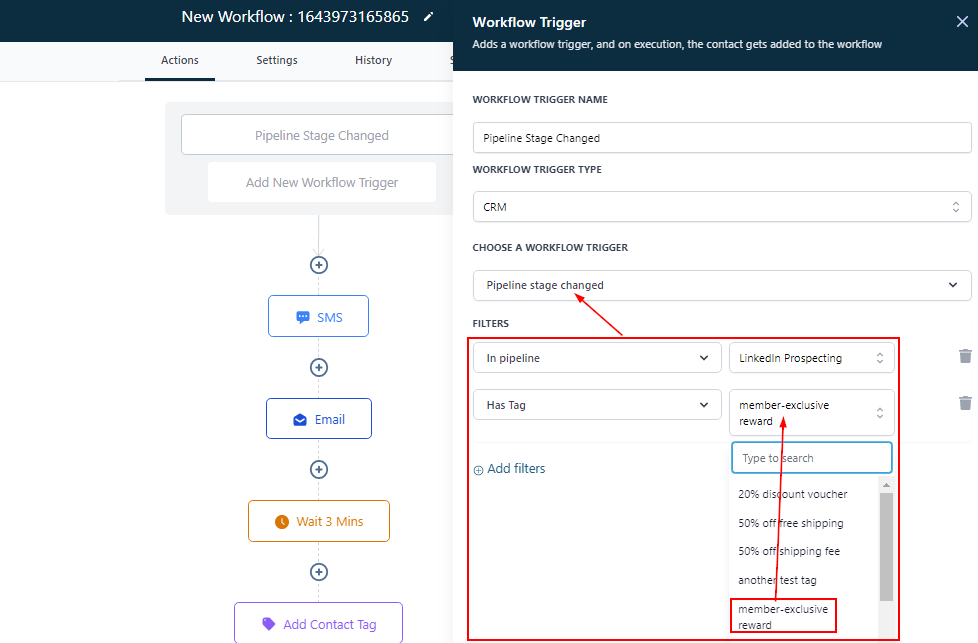Edit workflow name with the pencil icon
This screenshot has height=643, width=978.
click(428, 17)
